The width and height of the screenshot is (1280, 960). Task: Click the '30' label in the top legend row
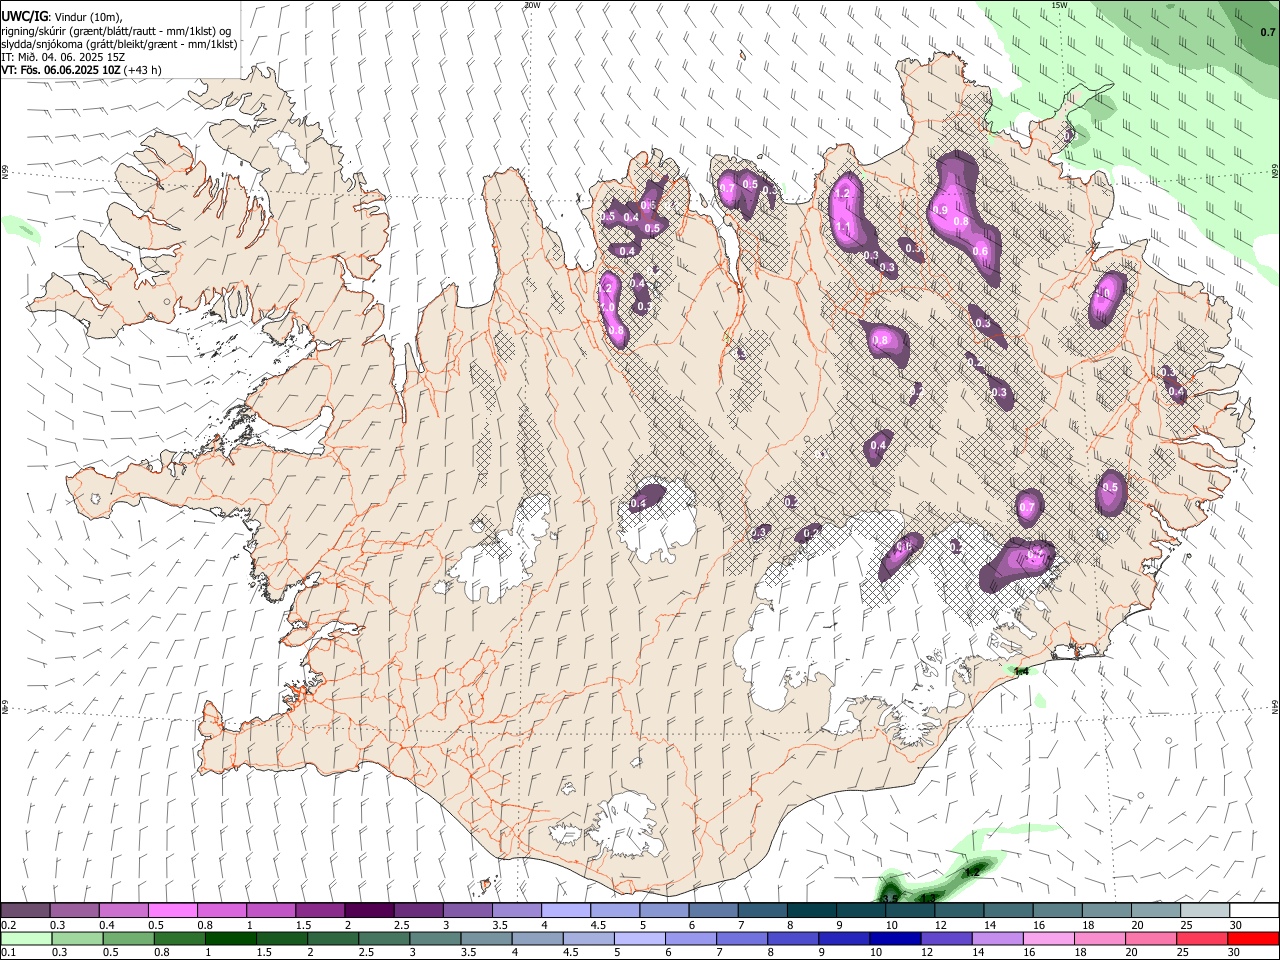coord(1236,924)
